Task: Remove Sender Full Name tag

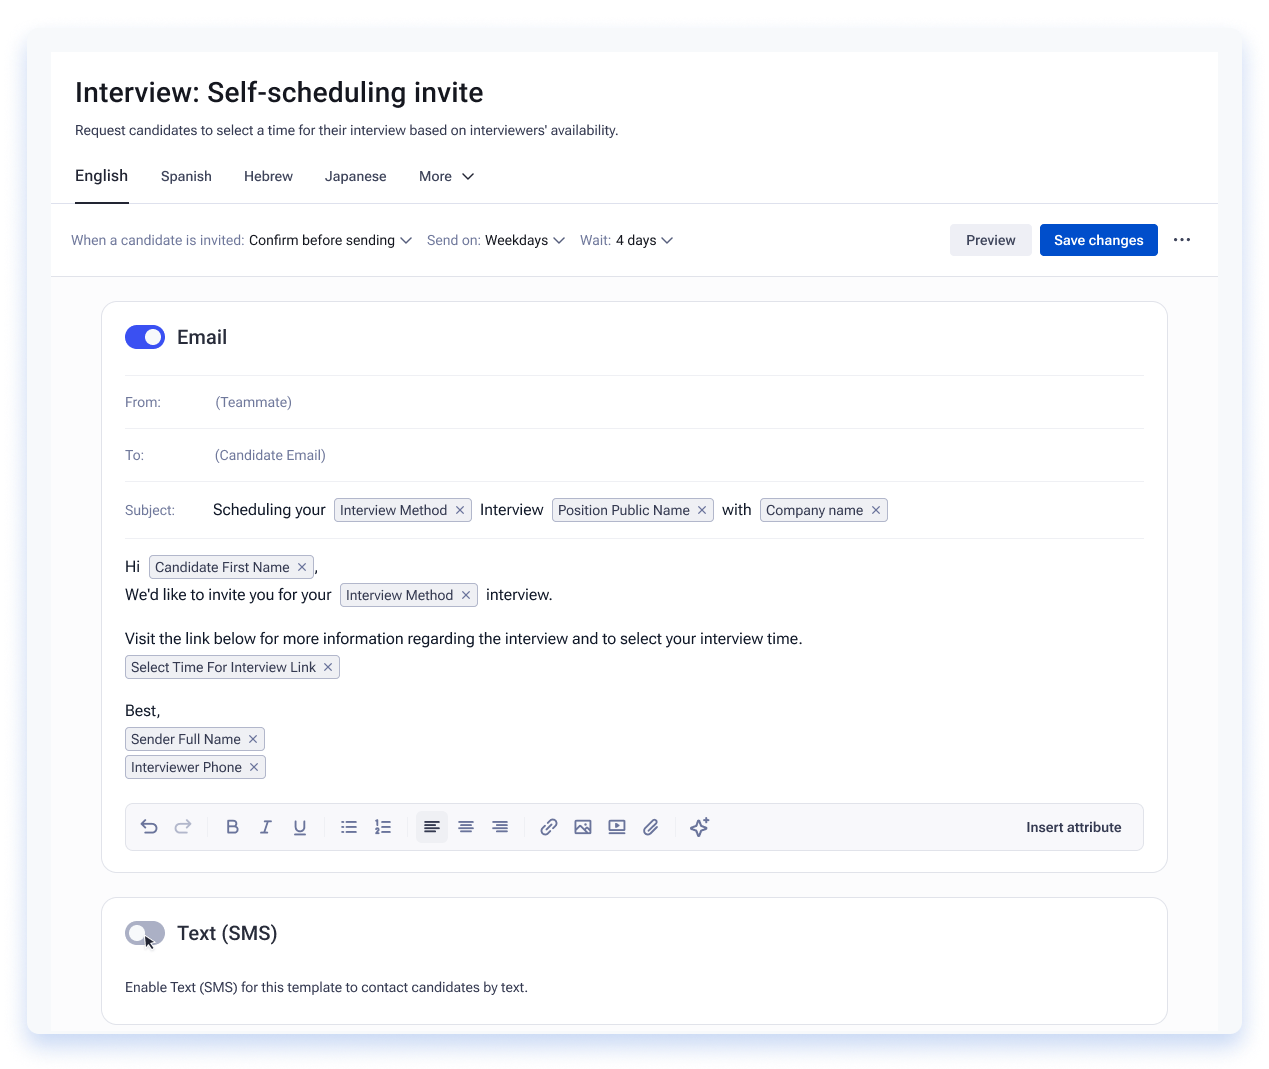Action: click(253, 739)
